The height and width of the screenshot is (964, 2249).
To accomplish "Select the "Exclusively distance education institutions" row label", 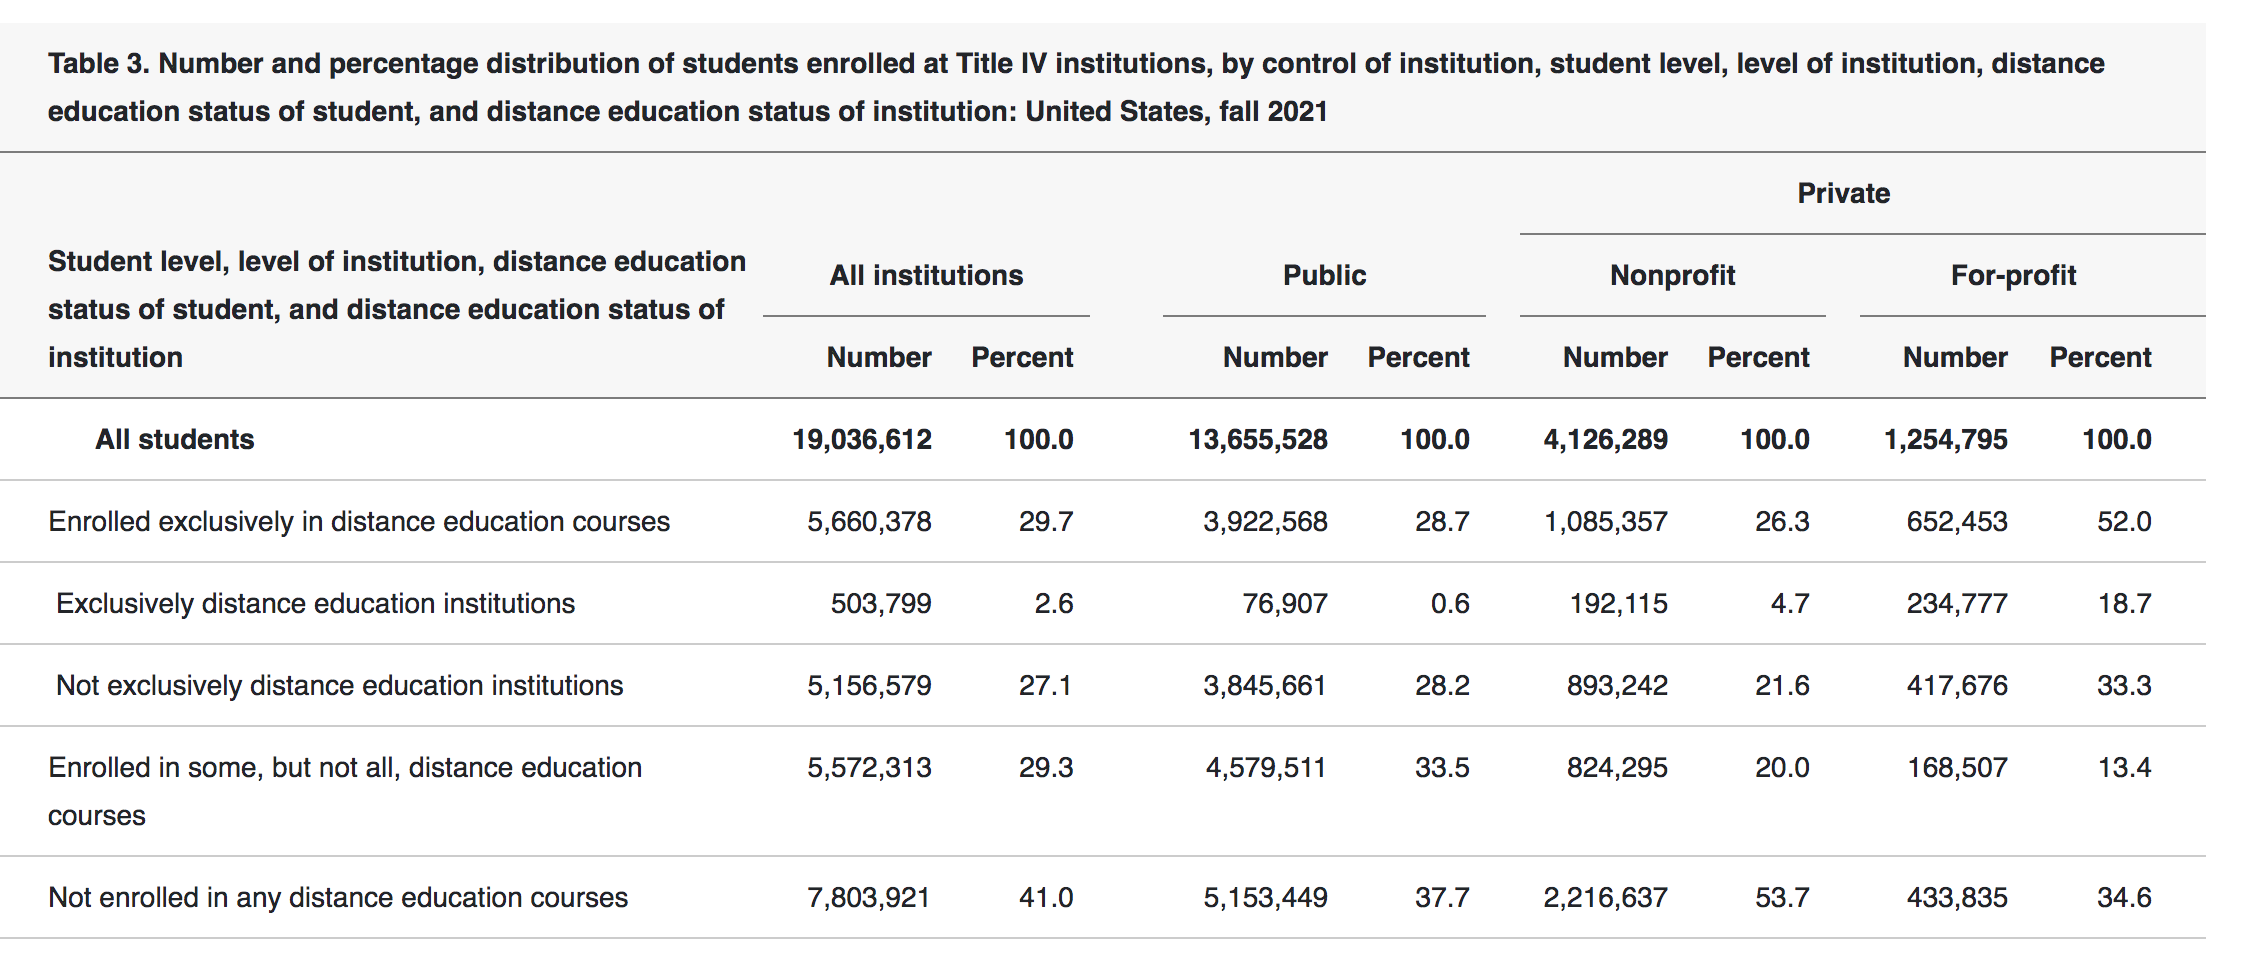I will (315, 603).
